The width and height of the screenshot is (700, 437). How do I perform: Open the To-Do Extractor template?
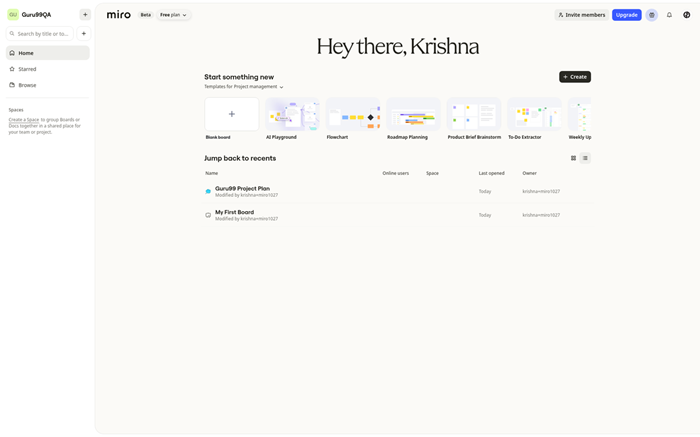point(534,114)
